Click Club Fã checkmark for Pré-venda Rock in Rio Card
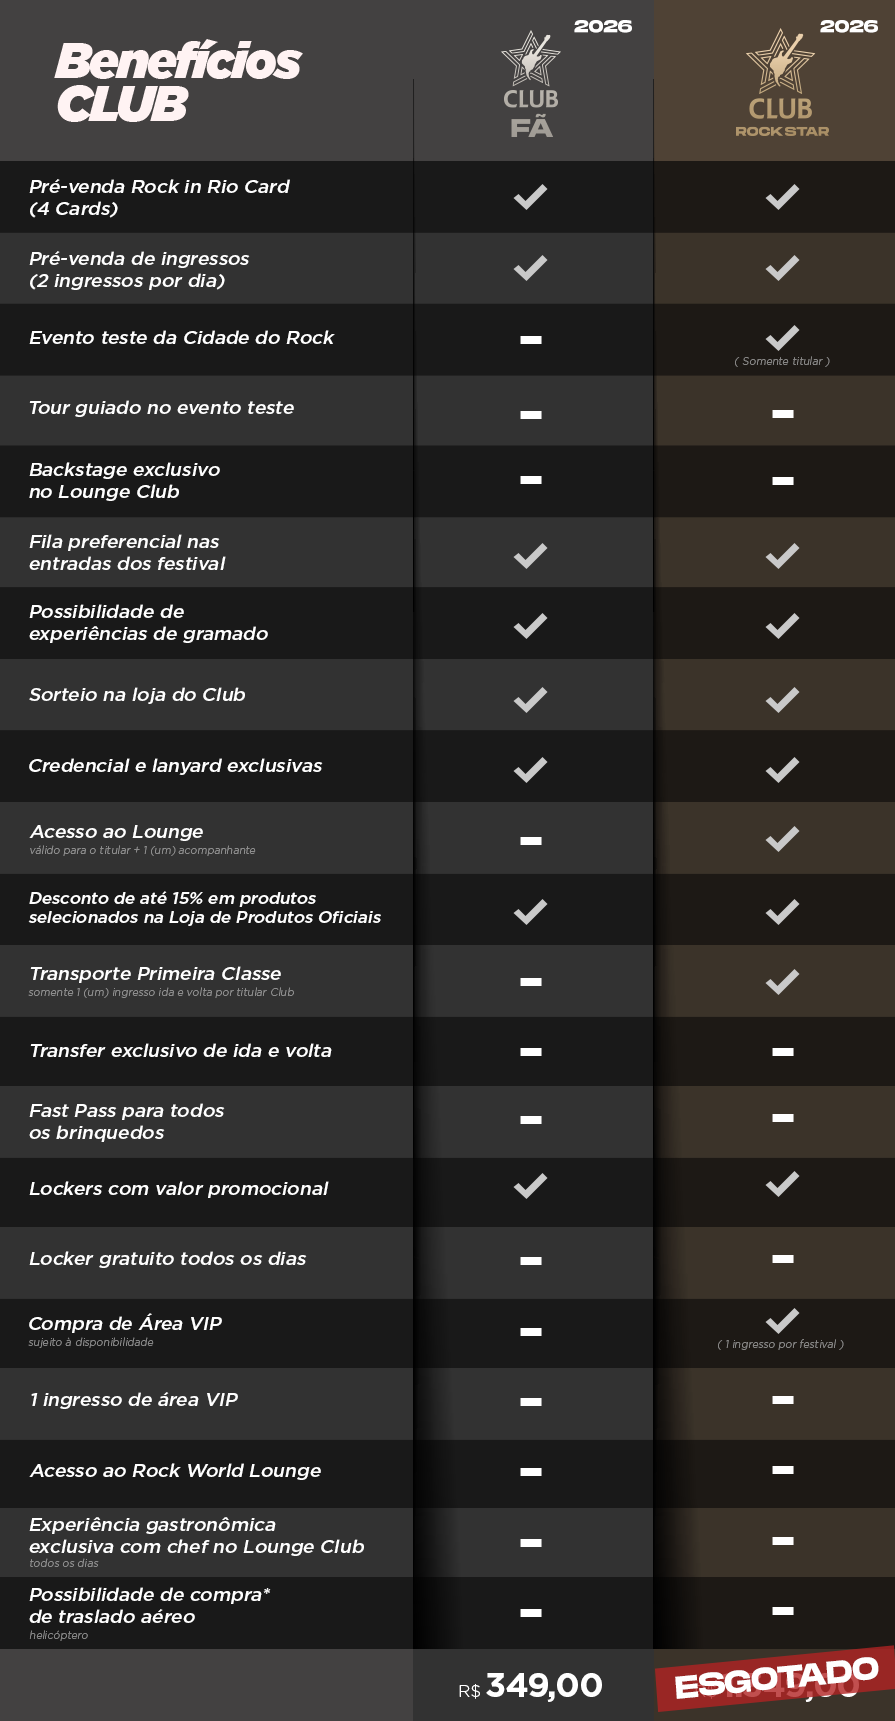This screenshot has height=1721, width=895. [x=530, y=197]
